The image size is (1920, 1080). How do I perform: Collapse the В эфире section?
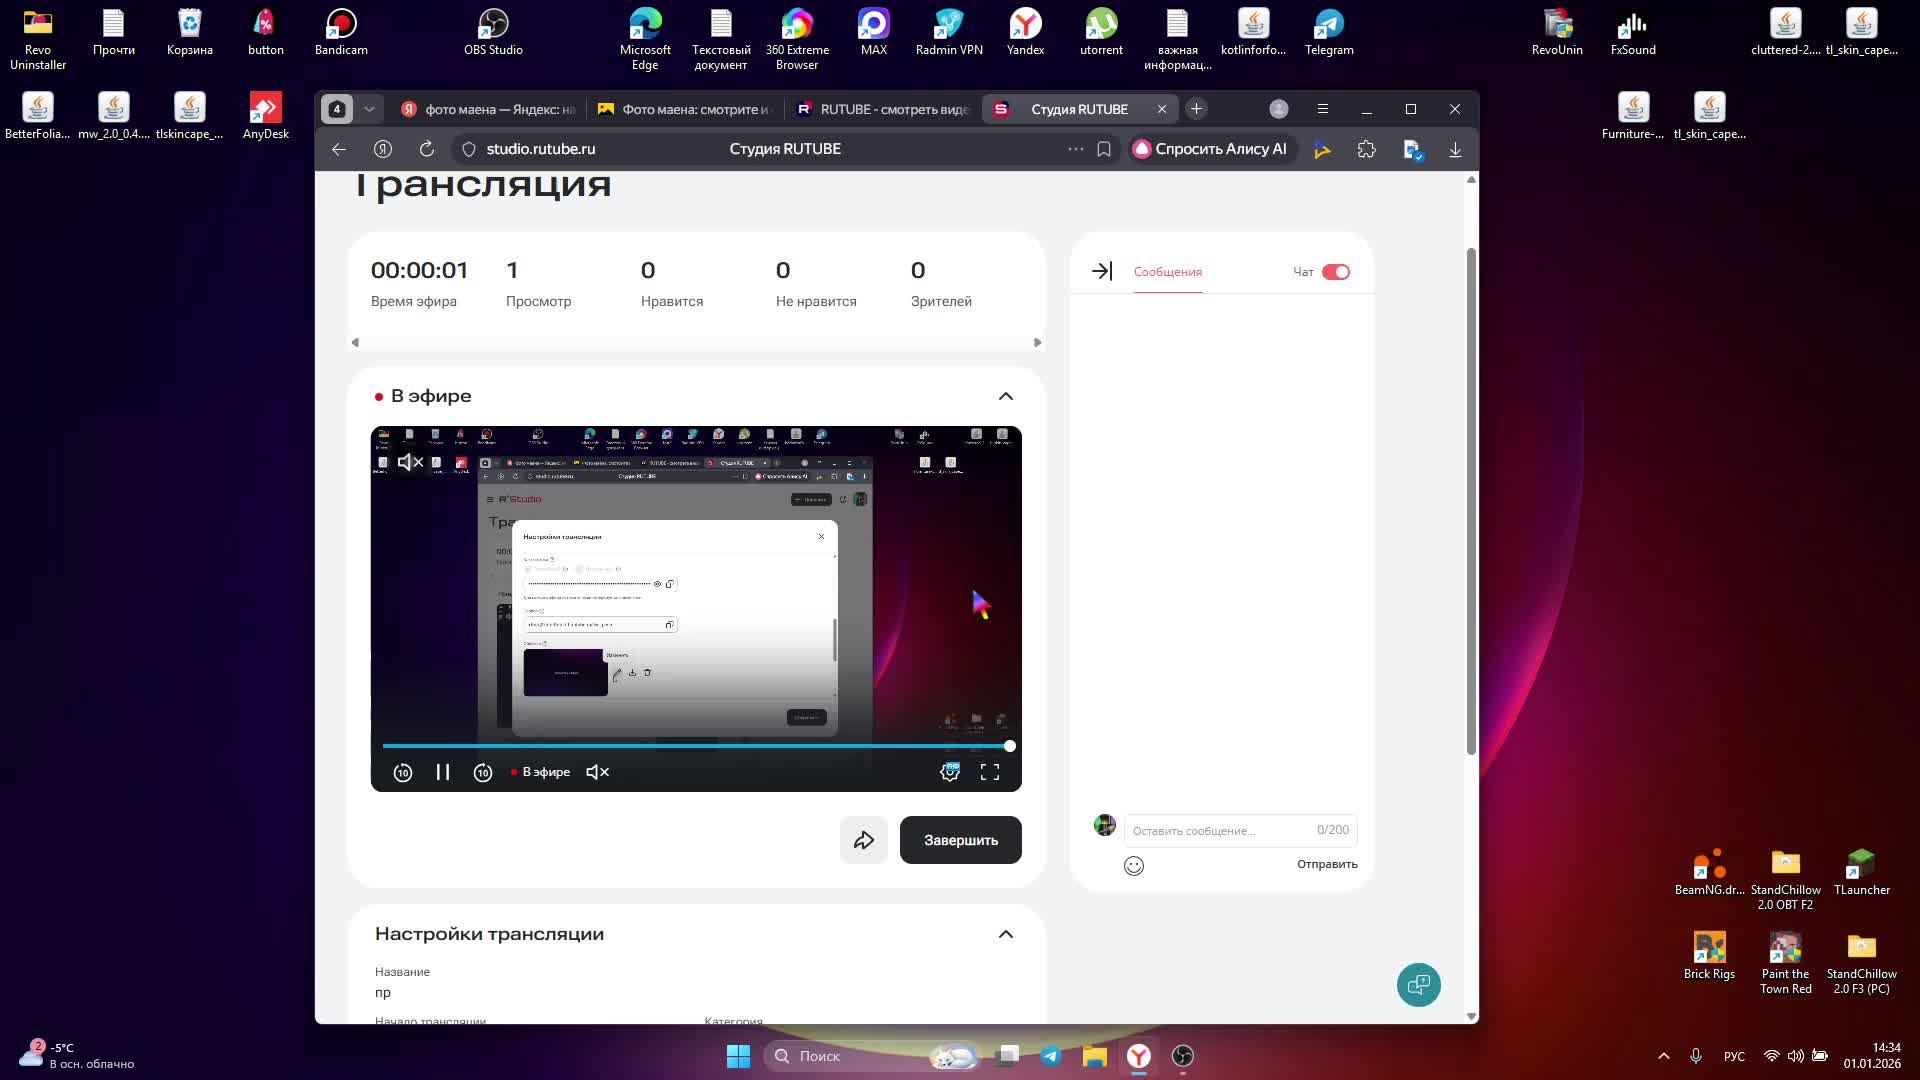coord(1005,396)
